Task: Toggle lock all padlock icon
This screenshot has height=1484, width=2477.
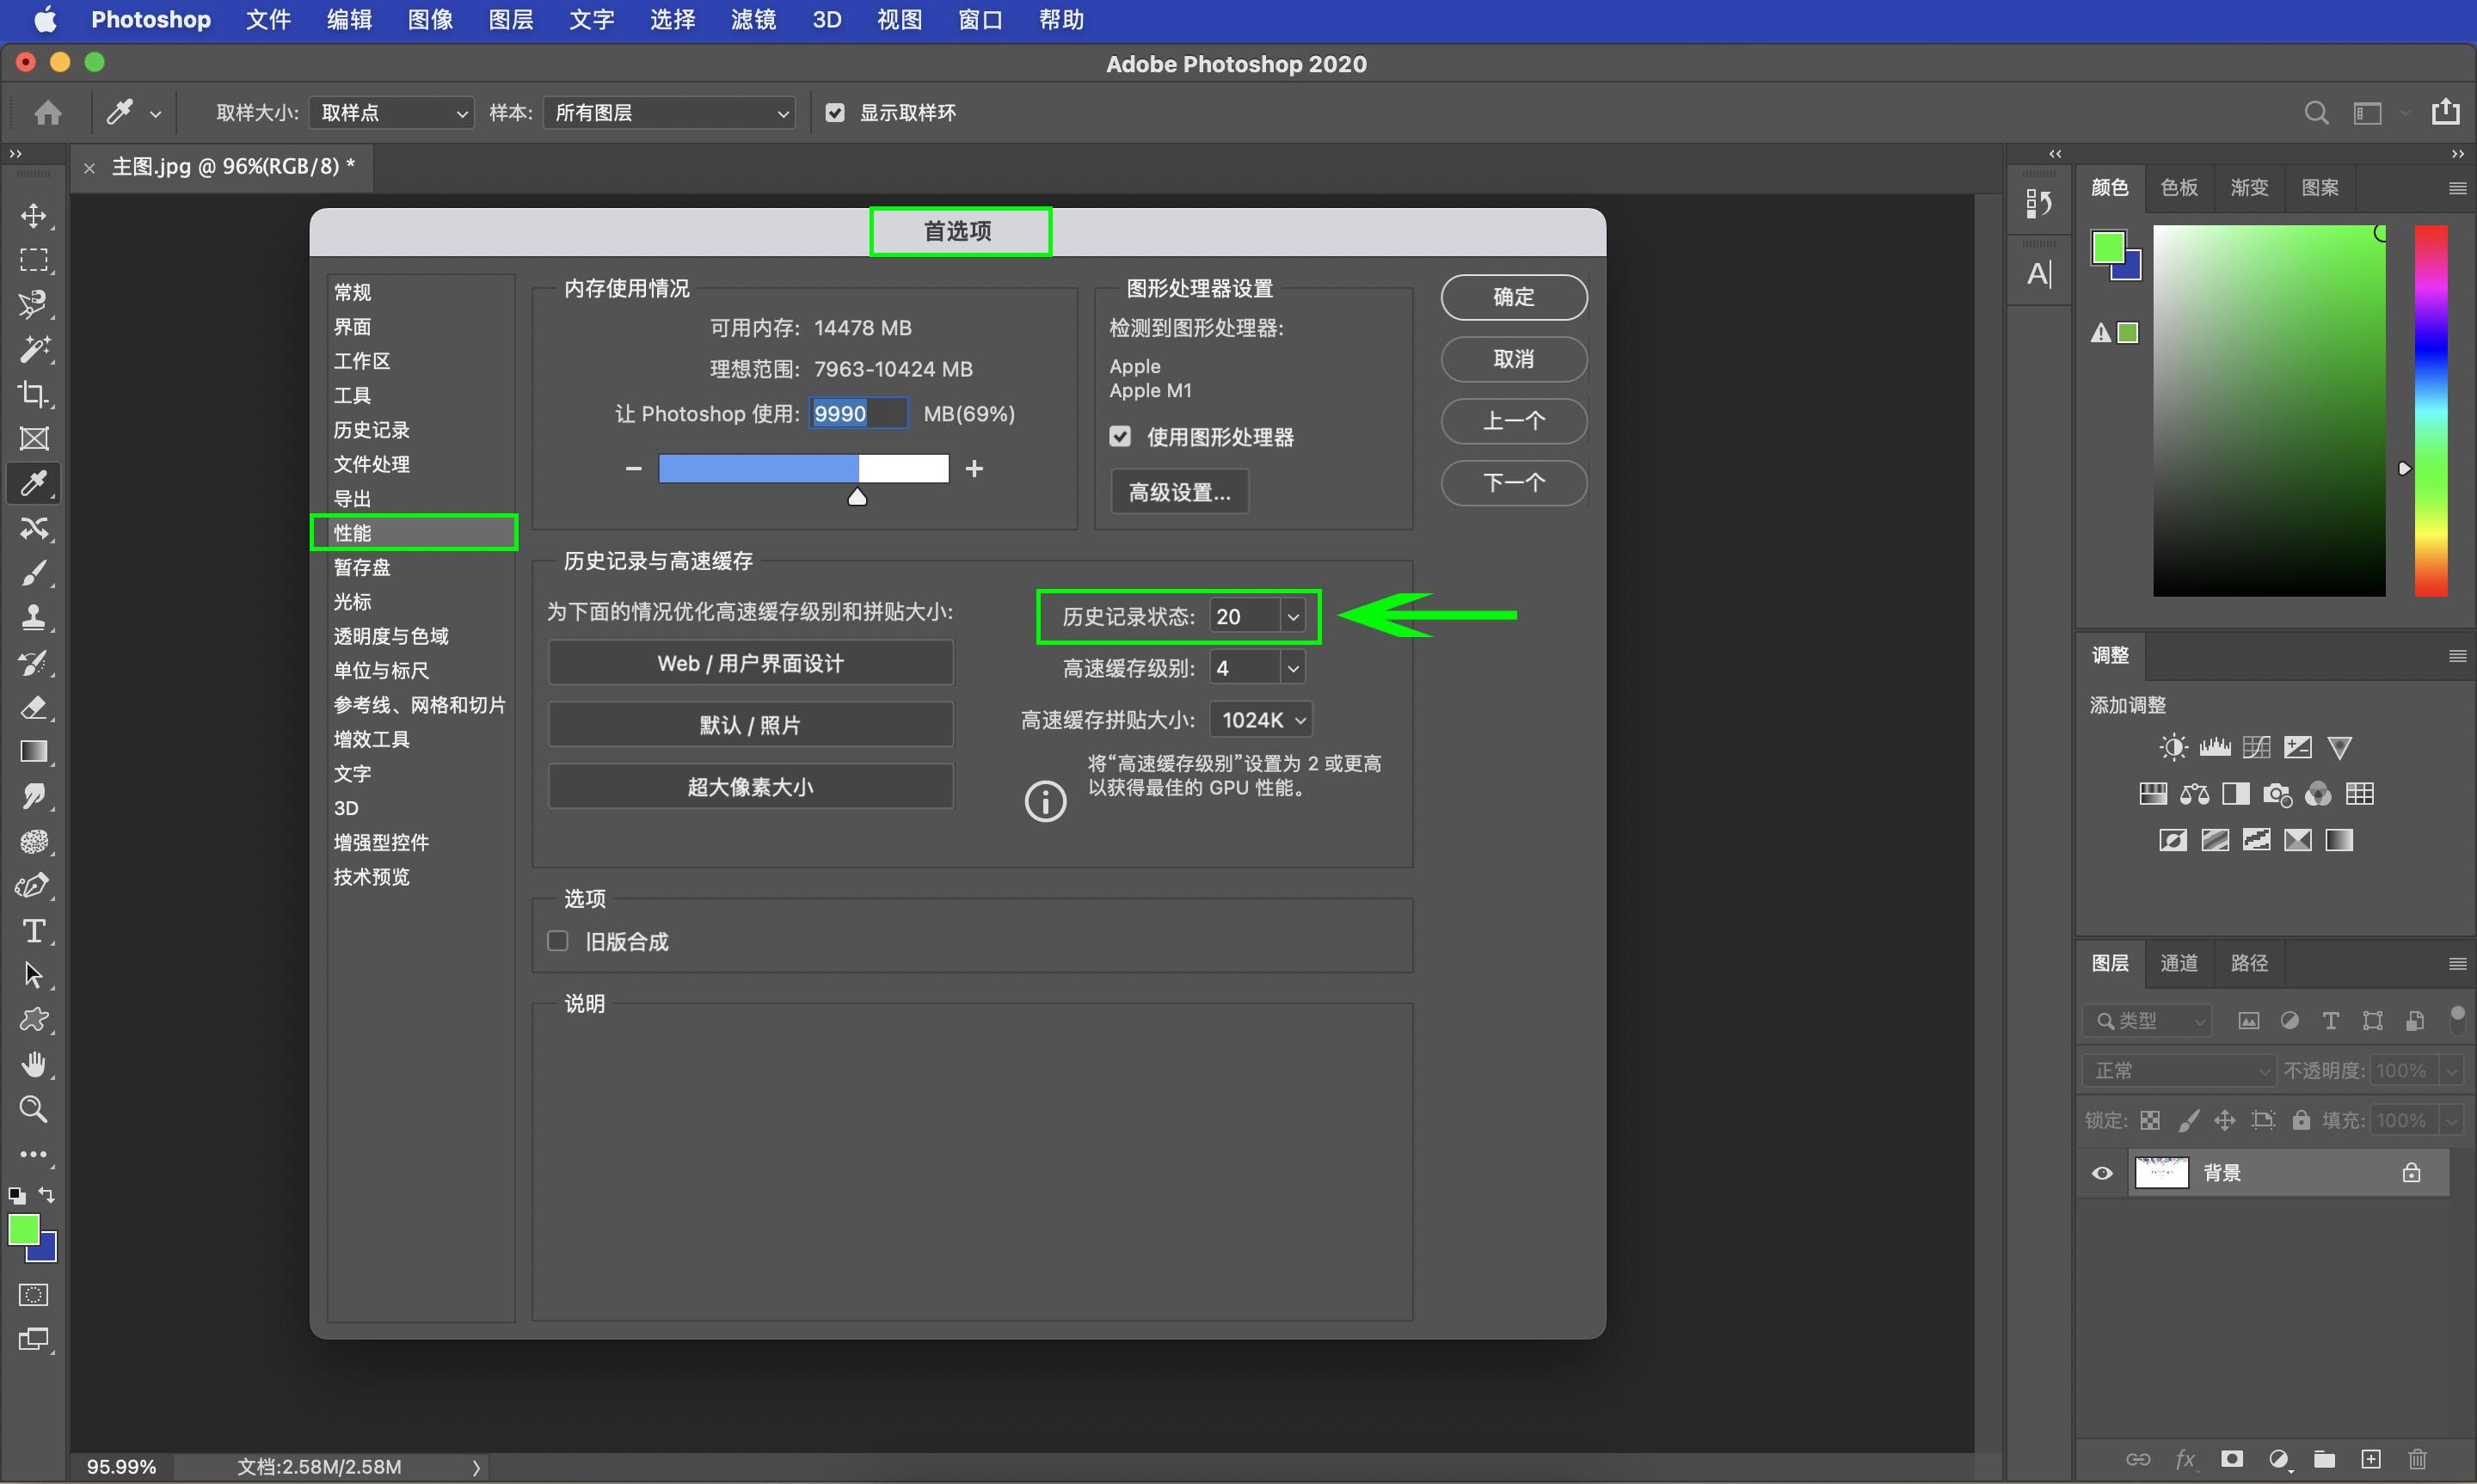Action: 2301,1120
